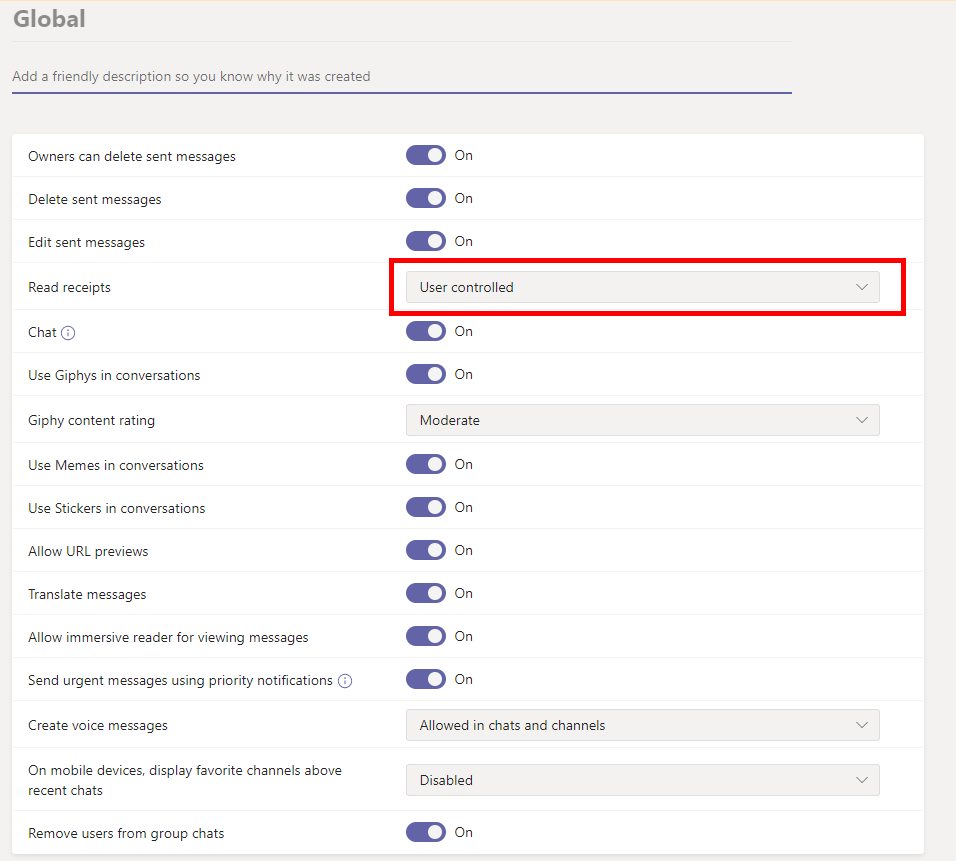The image size is (956, 861).
Task: Disable Remove users from group chats
Action: 426,832
